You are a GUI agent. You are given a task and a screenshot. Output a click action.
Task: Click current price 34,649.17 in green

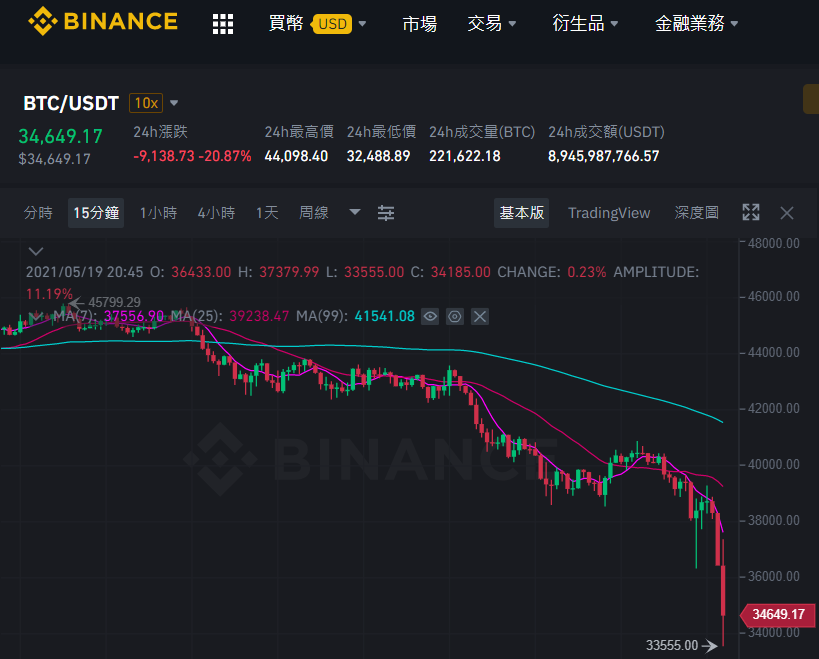61,136
